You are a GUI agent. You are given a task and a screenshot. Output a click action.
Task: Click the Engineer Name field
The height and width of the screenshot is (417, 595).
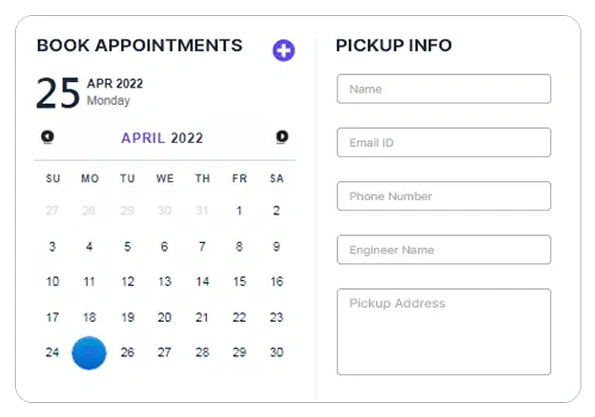click(x=444, y=250)
